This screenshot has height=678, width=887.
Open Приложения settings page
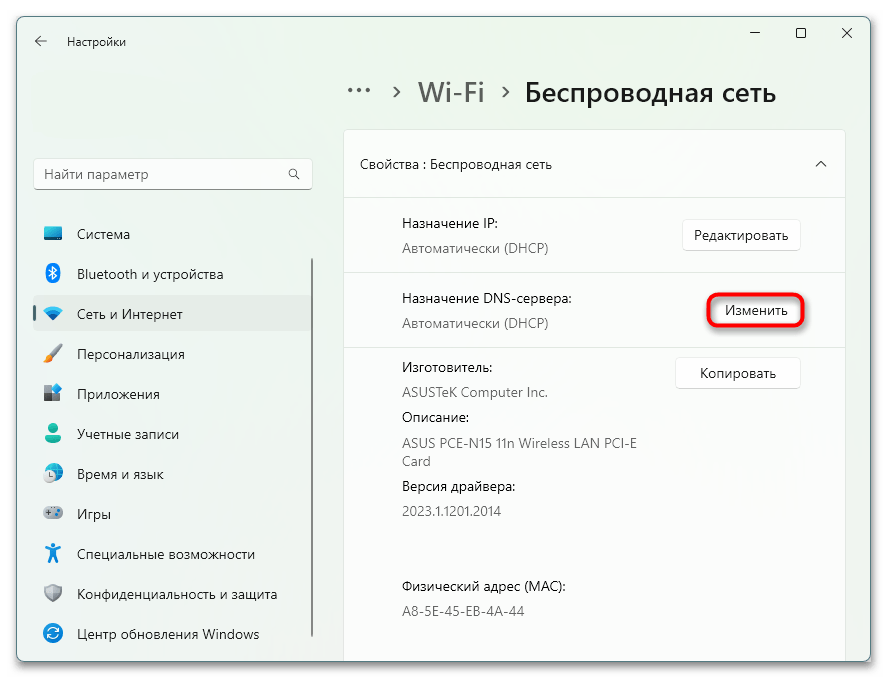pos(172,394)
